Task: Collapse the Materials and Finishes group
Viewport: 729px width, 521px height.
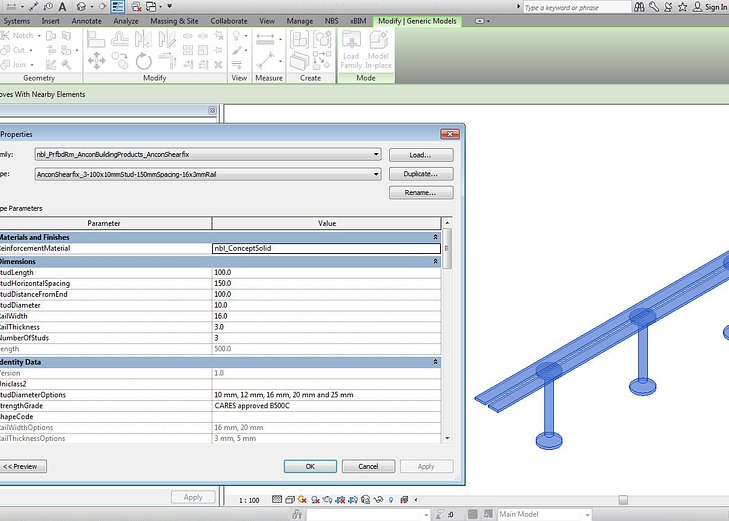Action: 436,236
